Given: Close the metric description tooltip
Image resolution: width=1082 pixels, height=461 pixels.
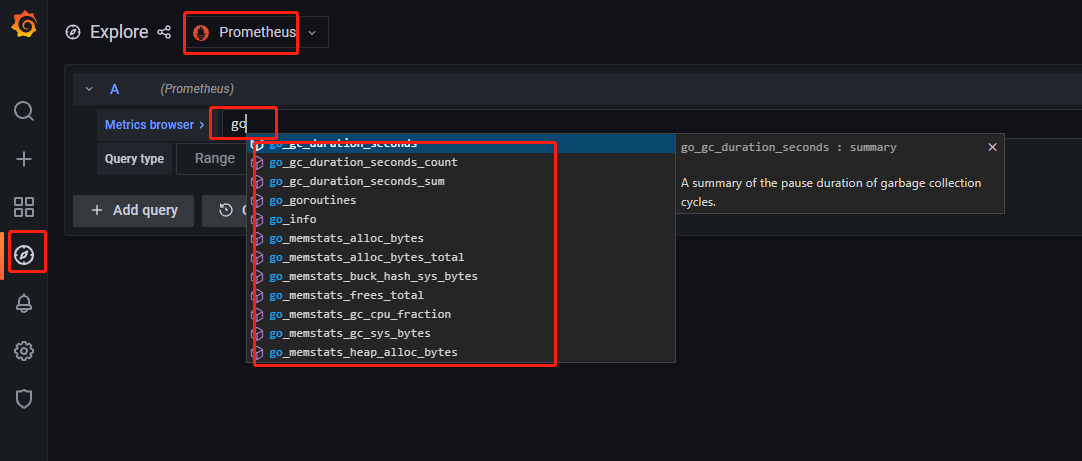Looking at the screenshot, I should point(992,147).
